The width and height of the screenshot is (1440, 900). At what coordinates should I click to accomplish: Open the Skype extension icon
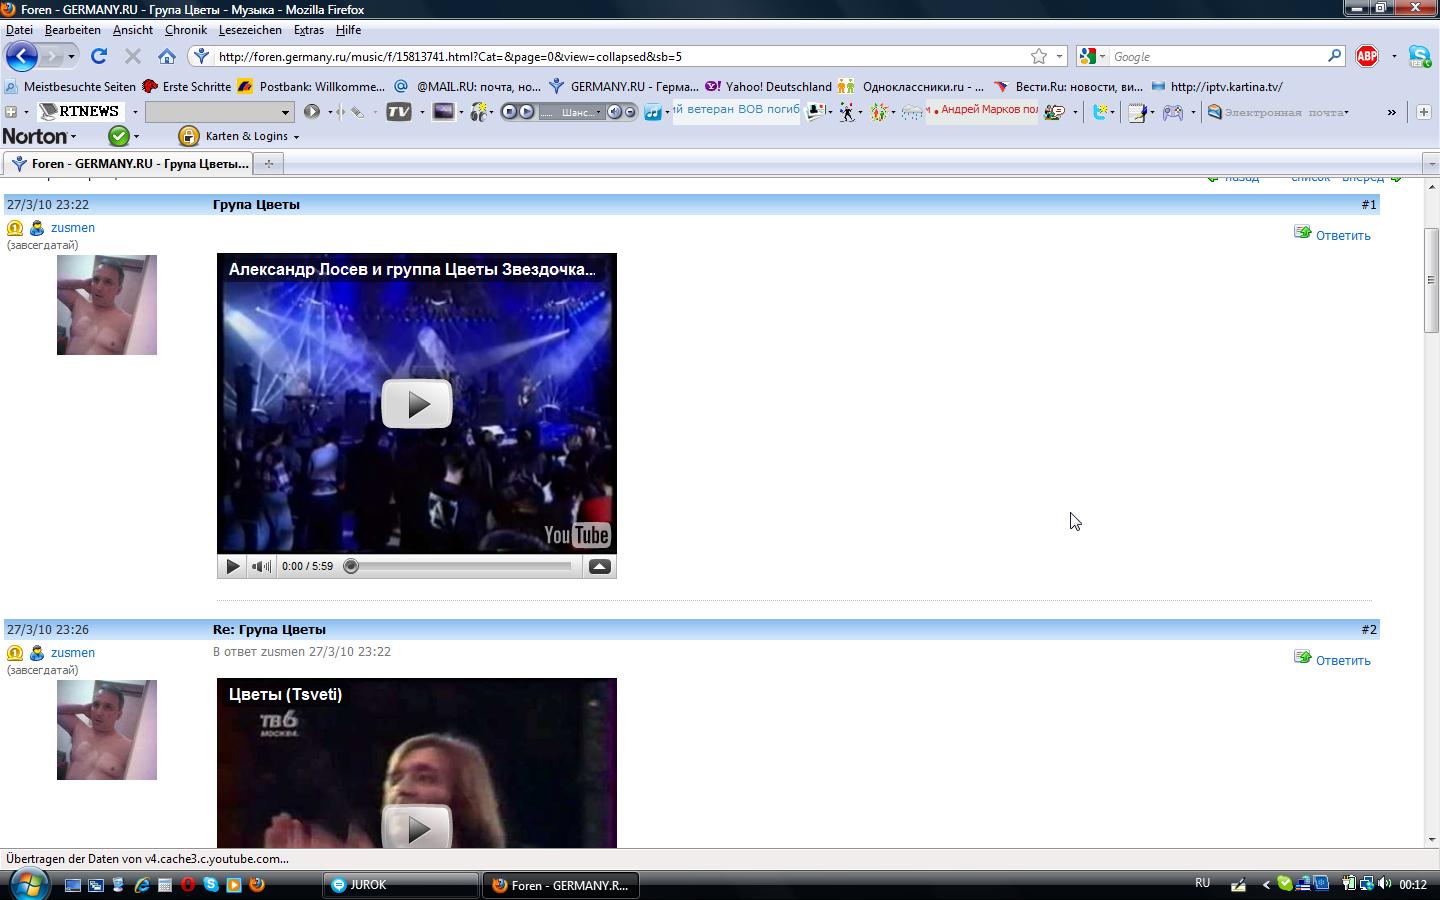coord(1419,56)
